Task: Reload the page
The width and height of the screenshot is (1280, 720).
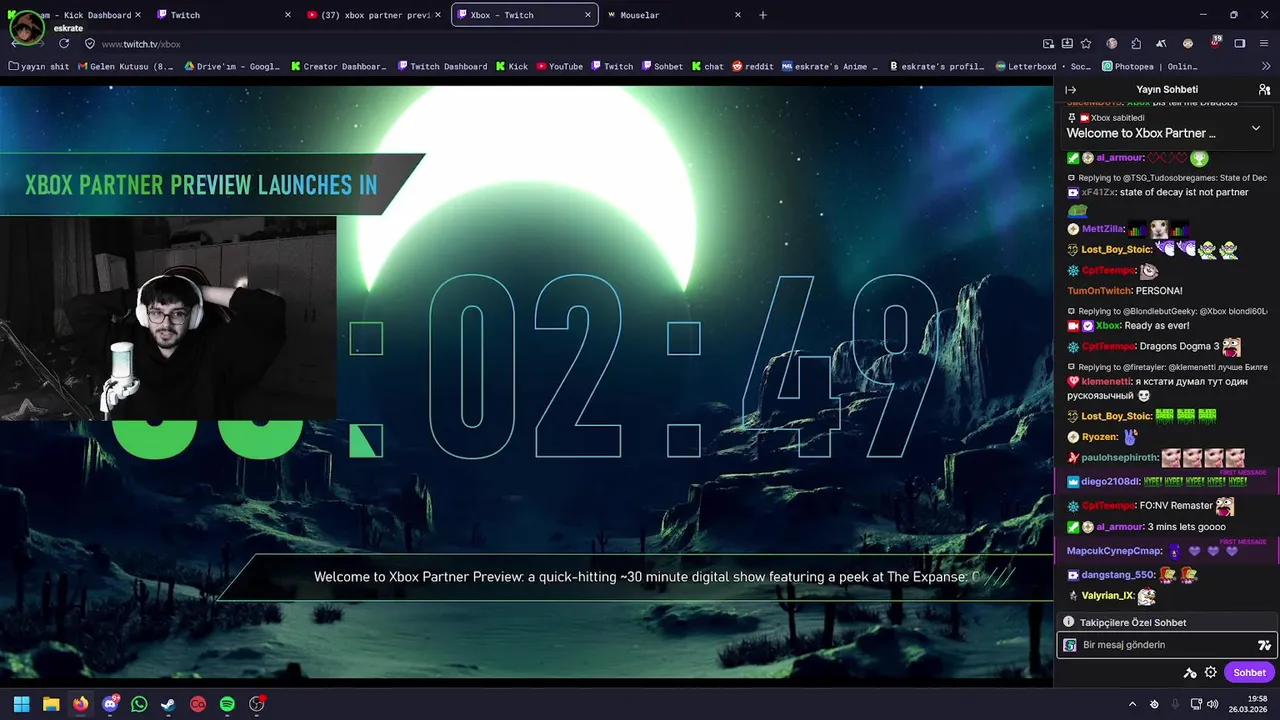Action: tap(64, 44)
